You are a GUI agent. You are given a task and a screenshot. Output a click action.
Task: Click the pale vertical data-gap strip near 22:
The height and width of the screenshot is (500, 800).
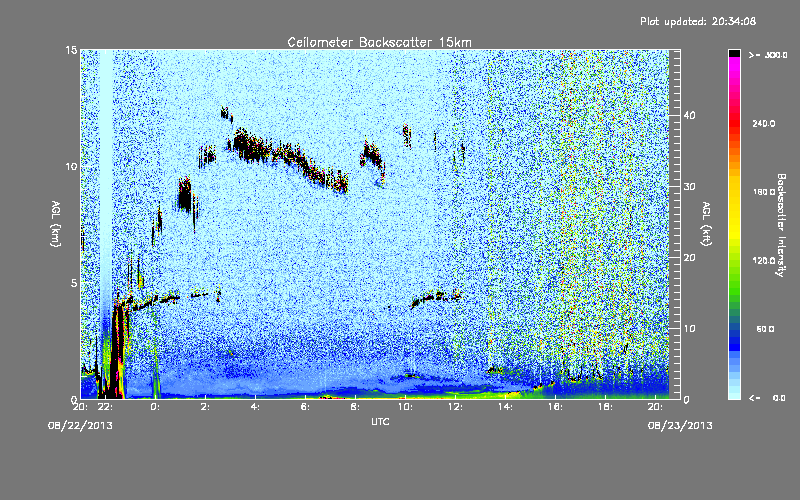[106, 179]
